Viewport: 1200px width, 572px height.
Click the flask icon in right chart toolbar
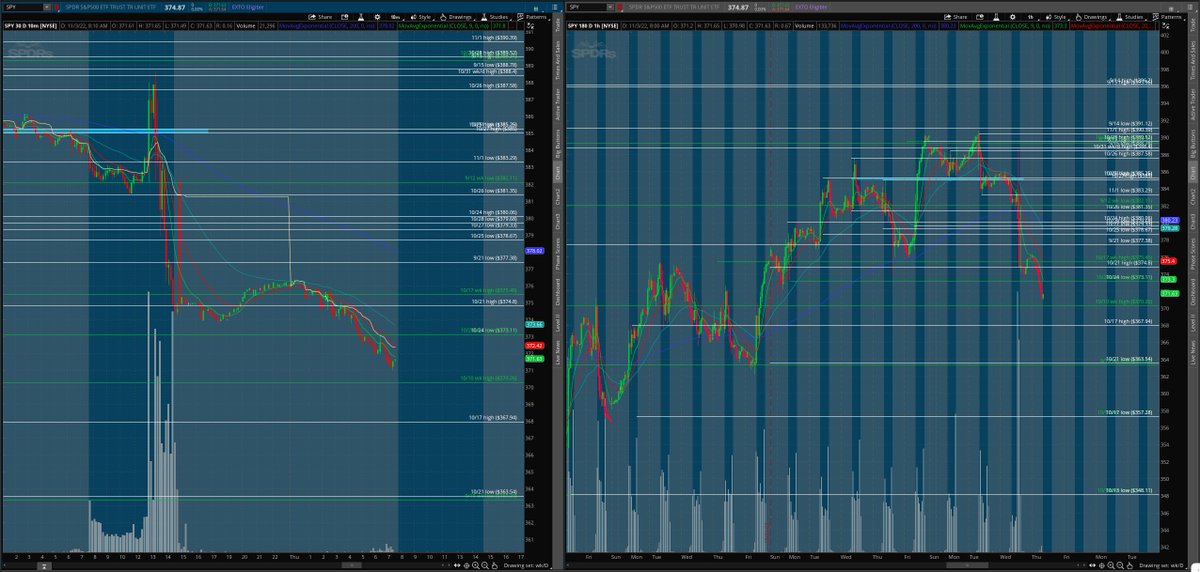coord(996,17)
